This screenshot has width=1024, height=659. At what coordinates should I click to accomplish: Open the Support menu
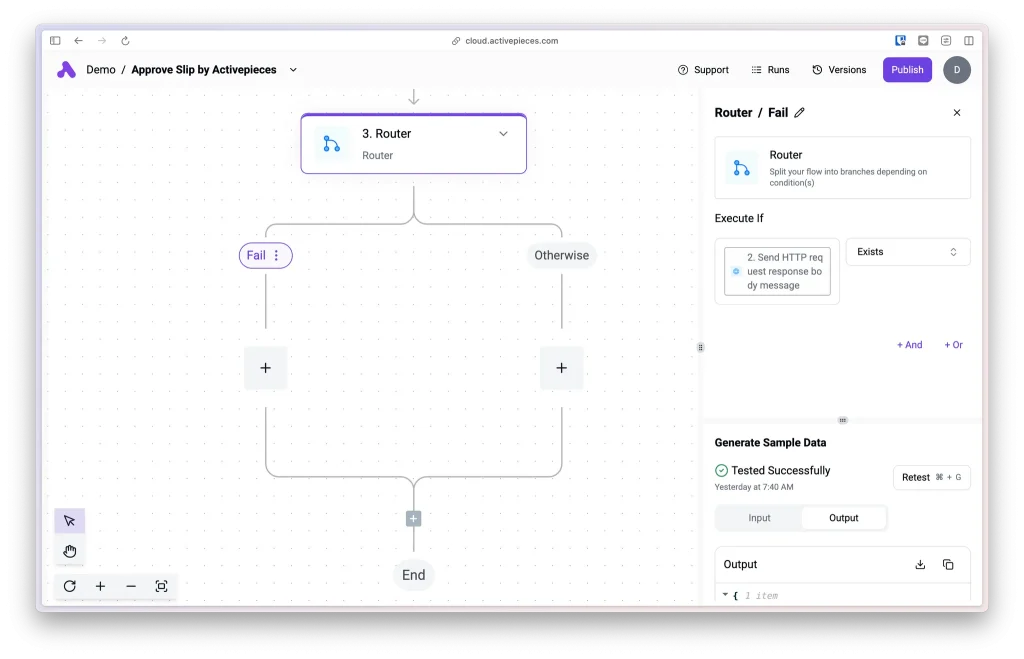pyautogui.click(x=703, y=70)
